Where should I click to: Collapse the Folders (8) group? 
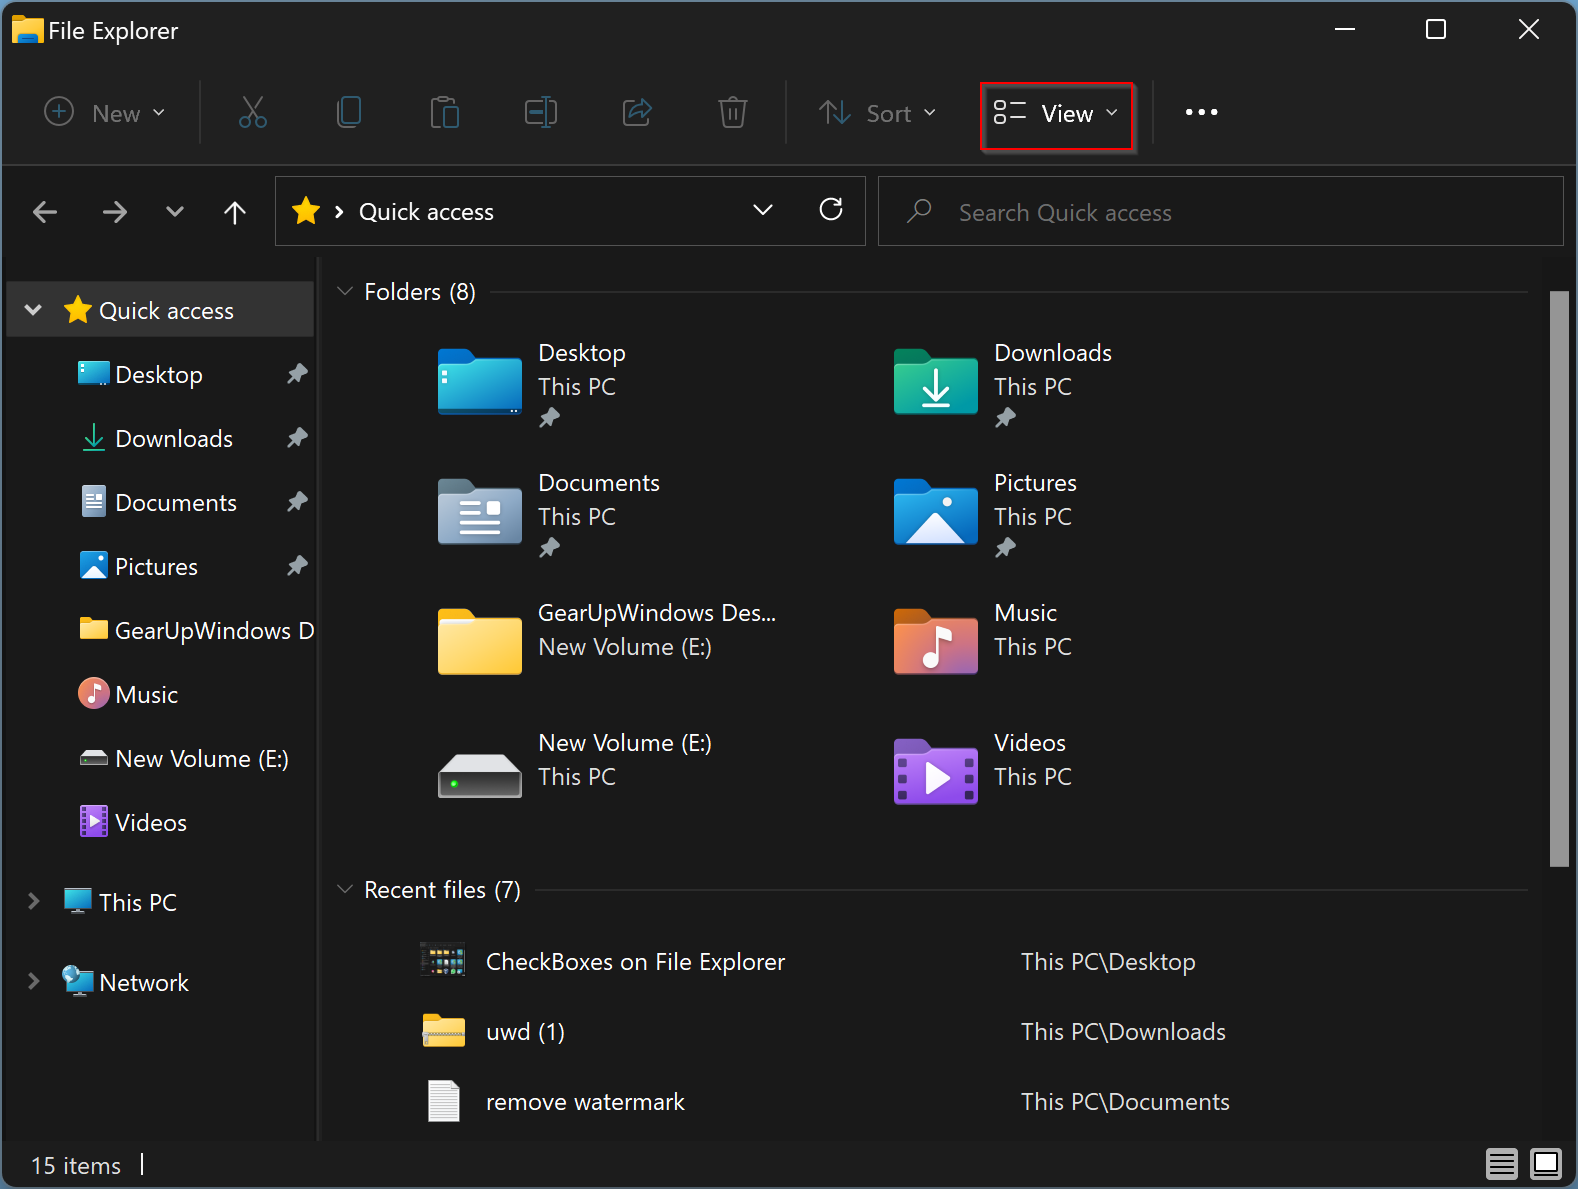coord(345,291)
